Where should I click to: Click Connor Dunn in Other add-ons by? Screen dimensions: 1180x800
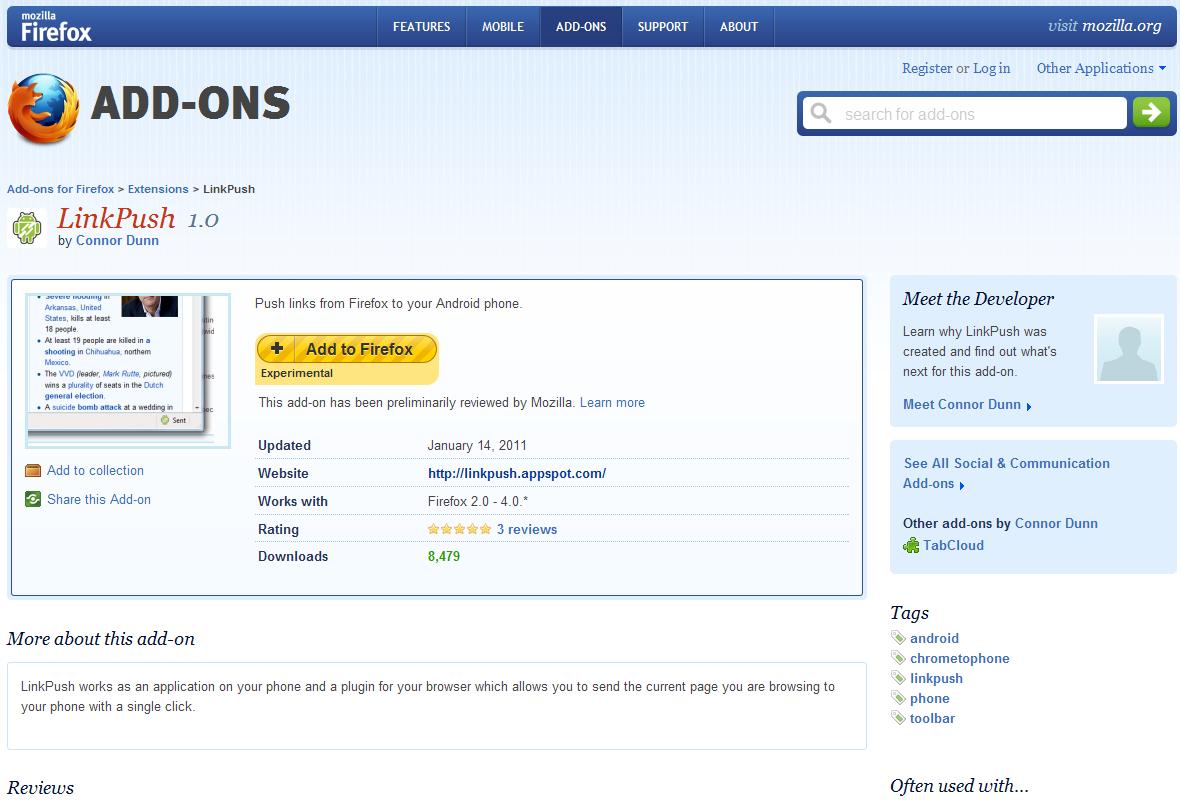1057,524
